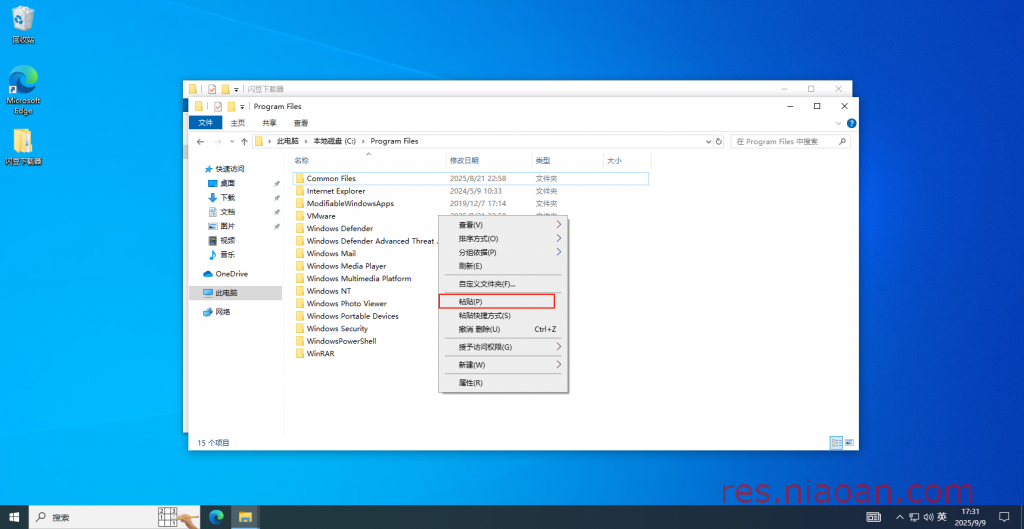Click the network icon in the system tray
This screenshot has width=1024, height=529.
914,517
